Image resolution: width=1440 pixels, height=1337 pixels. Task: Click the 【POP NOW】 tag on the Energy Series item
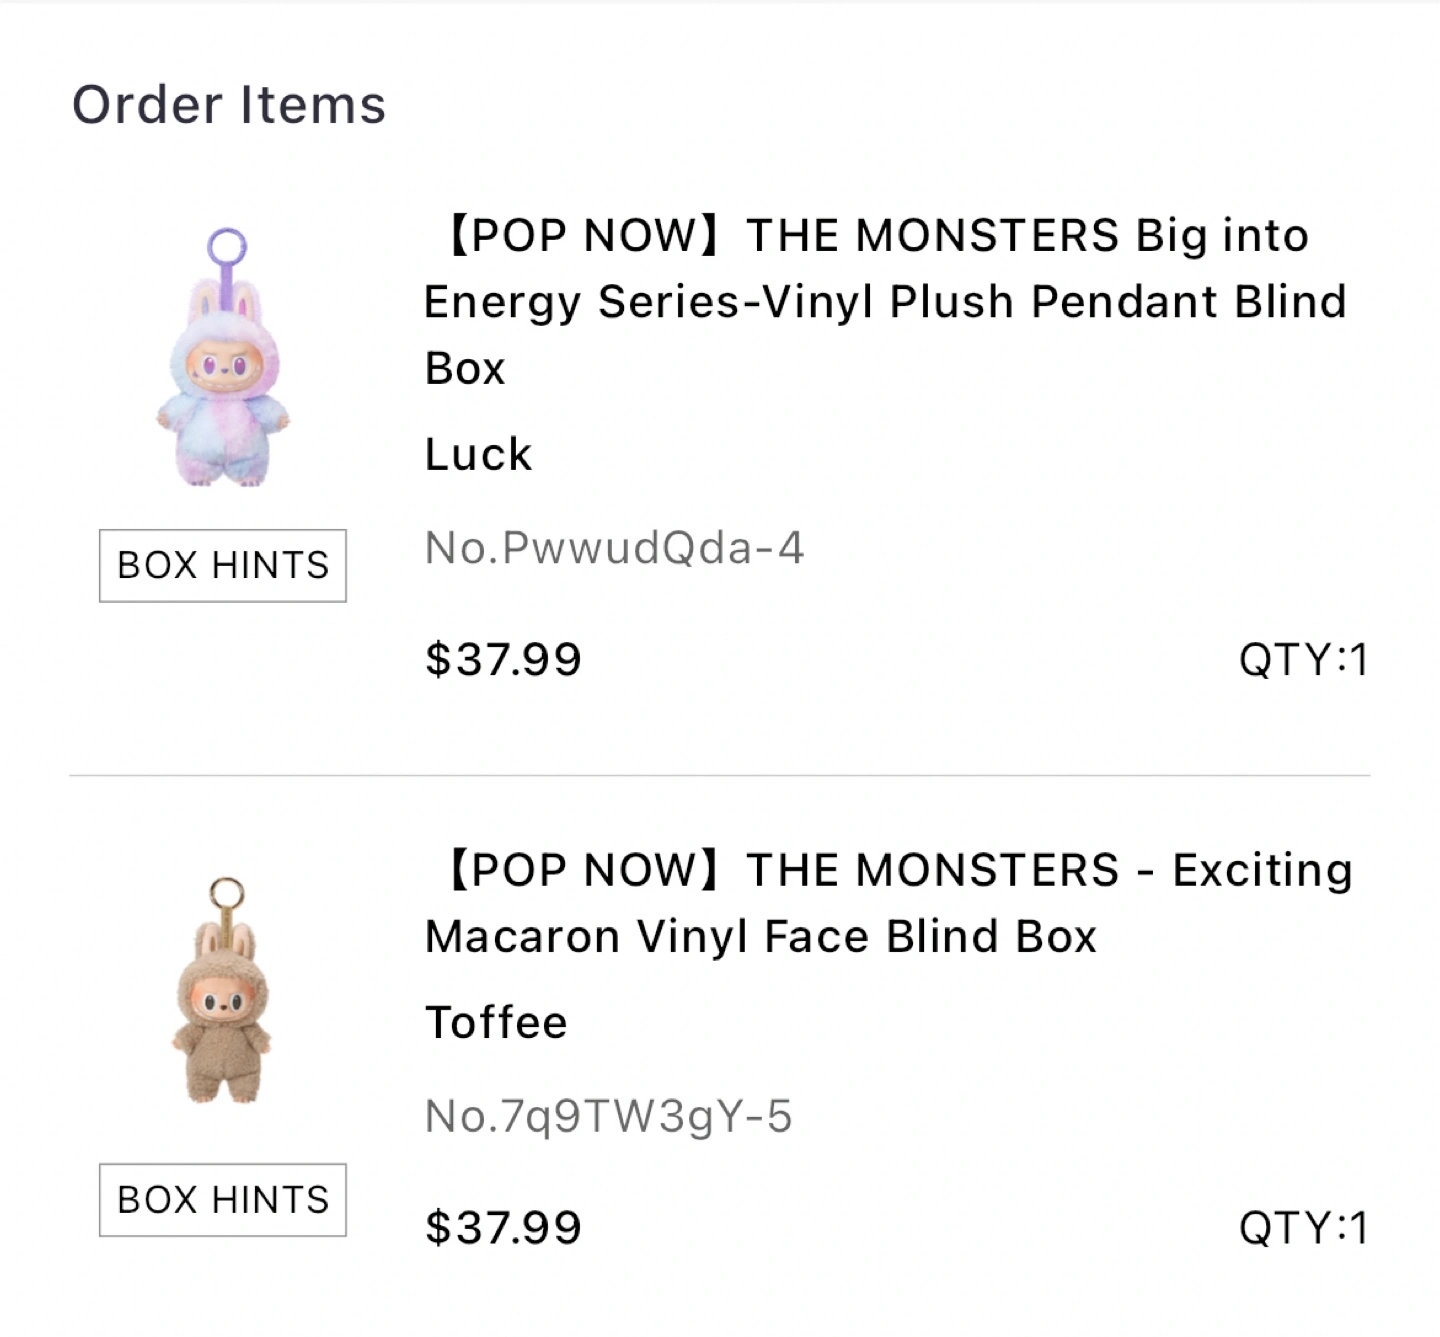(582, 236)
